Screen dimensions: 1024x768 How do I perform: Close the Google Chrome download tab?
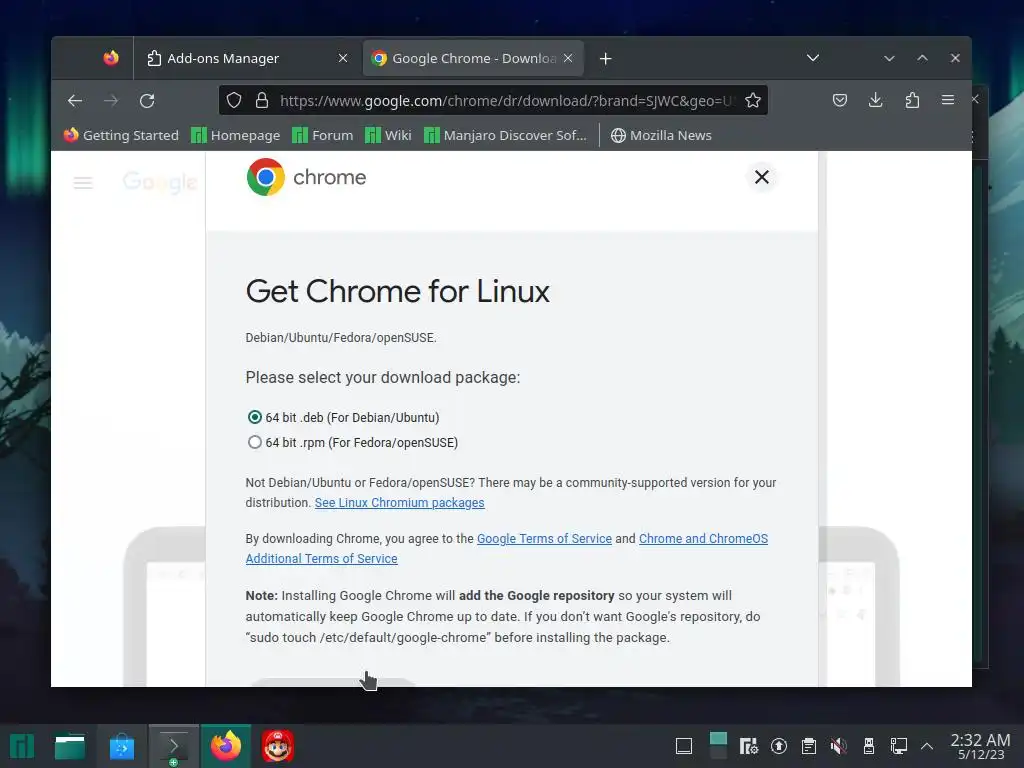(568, 58)
